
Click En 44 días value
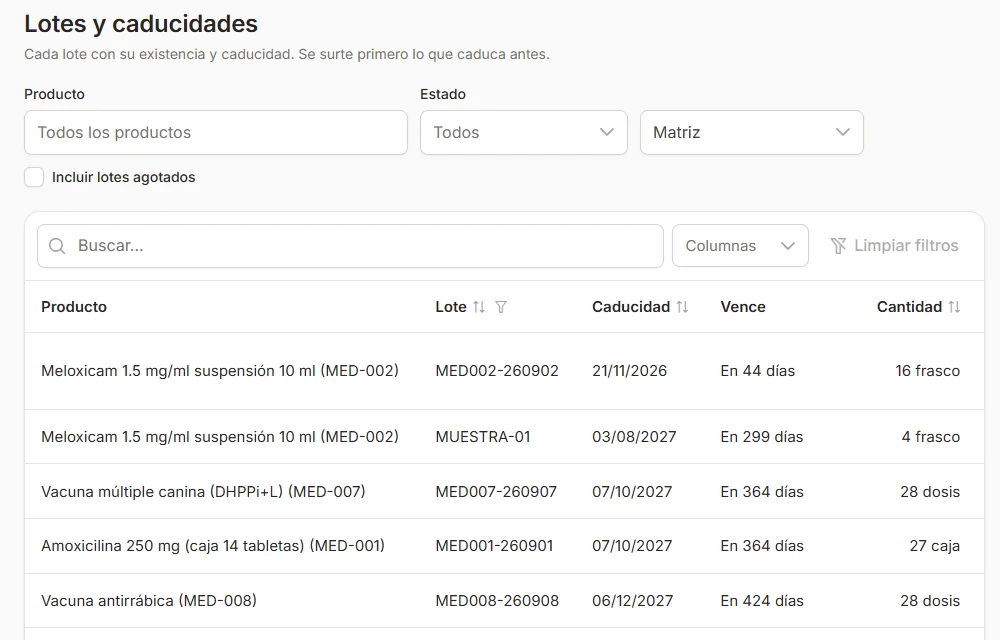coord(758,371)
